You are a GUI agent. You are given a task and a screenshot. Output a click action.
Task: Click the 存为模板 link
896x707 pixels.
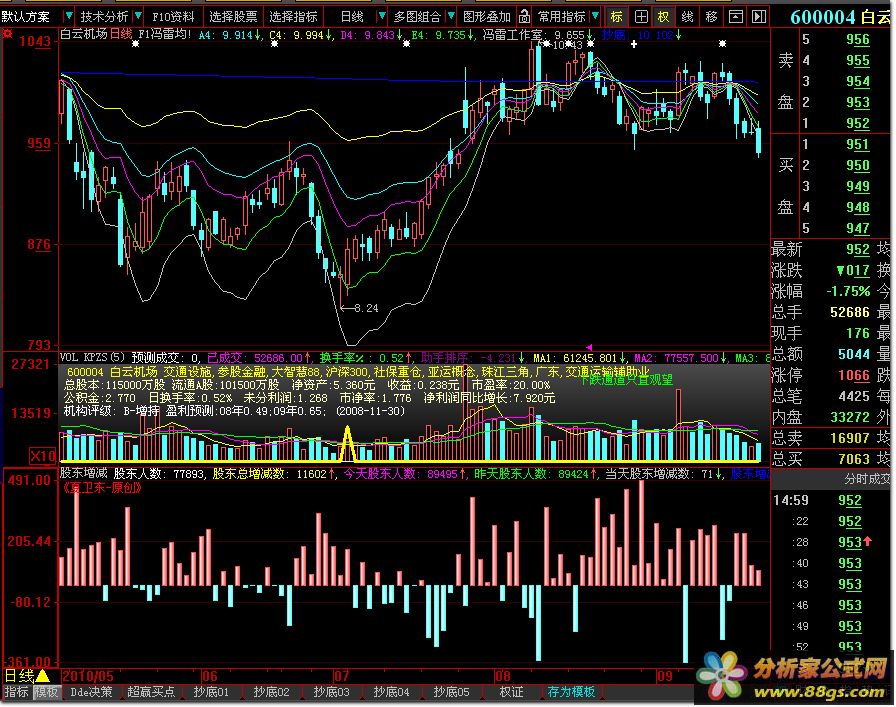571,692
